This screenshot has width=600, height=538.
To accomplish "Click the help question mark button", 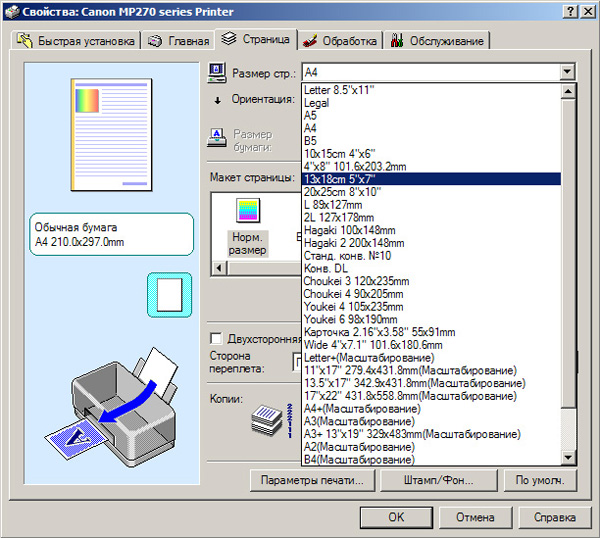I will 571,11.
